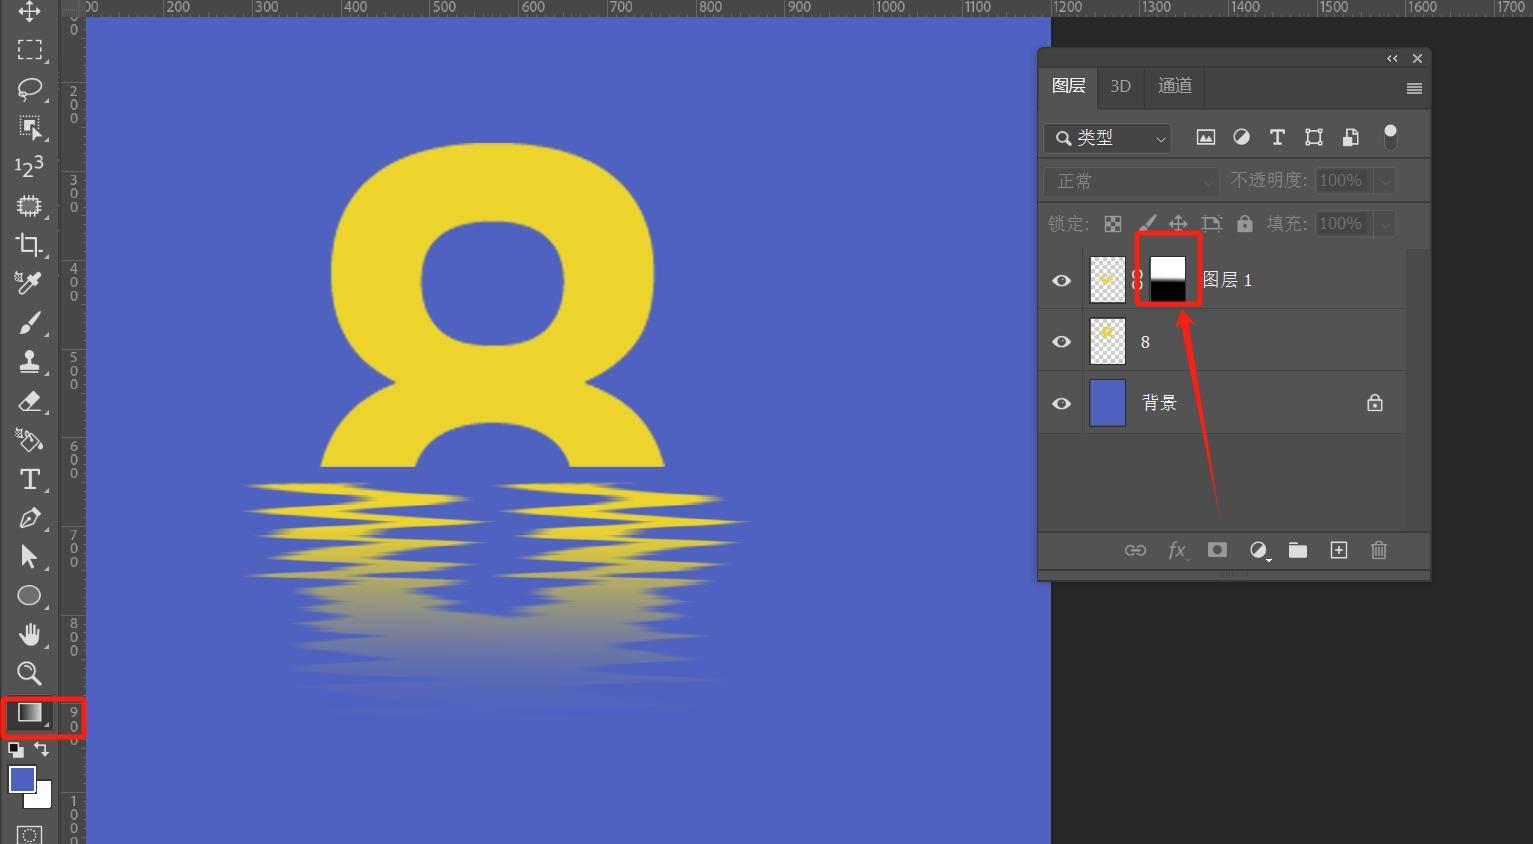Screen dimensions: 1533x844
Task: Open the 类型 filter dropdown
Action: point(1108,138)
